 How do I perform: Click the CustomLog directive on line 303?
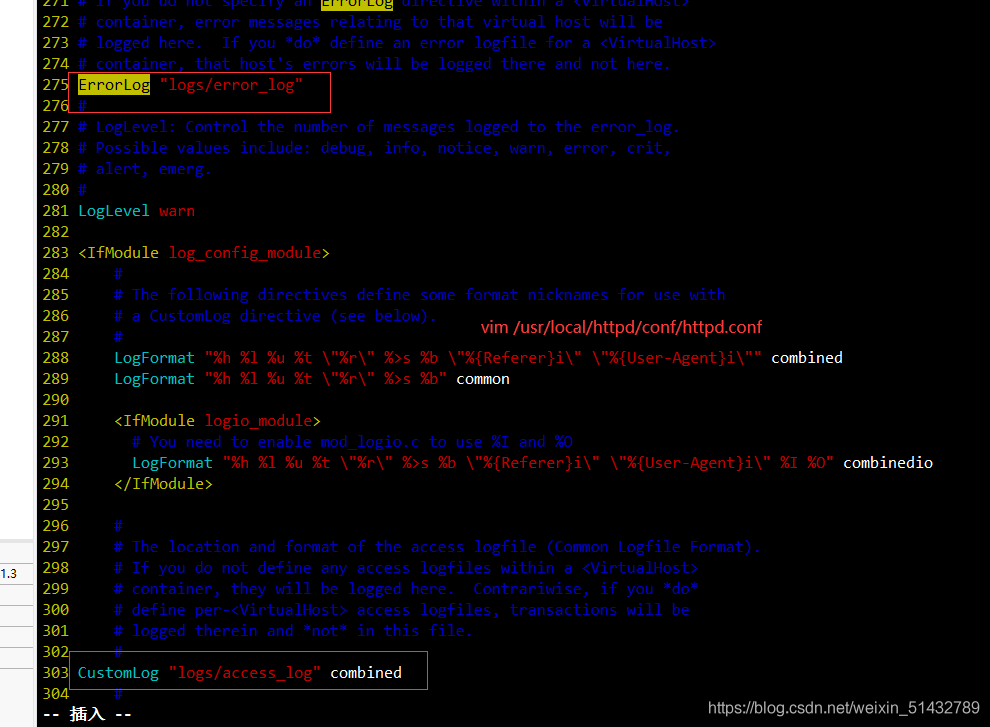[119, 673]
